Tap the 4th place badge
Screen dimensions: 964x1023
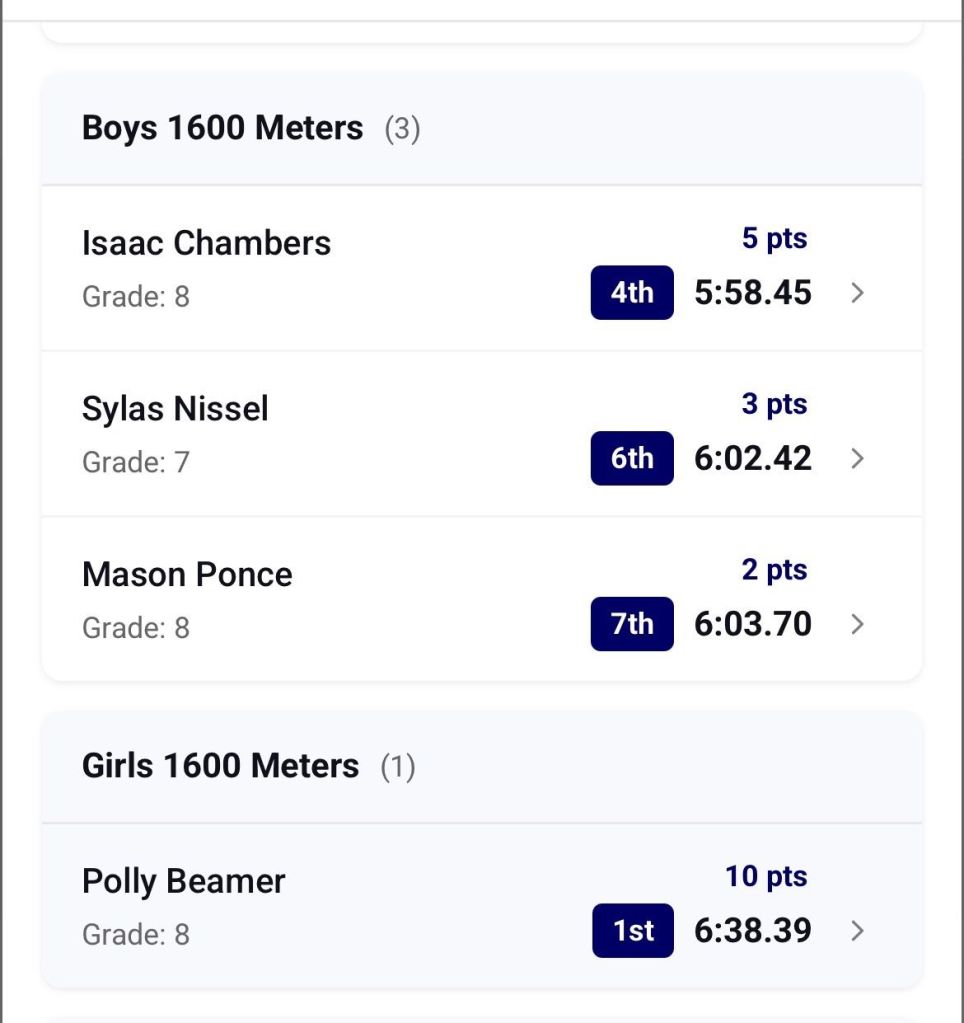click(x=632, y=293)
